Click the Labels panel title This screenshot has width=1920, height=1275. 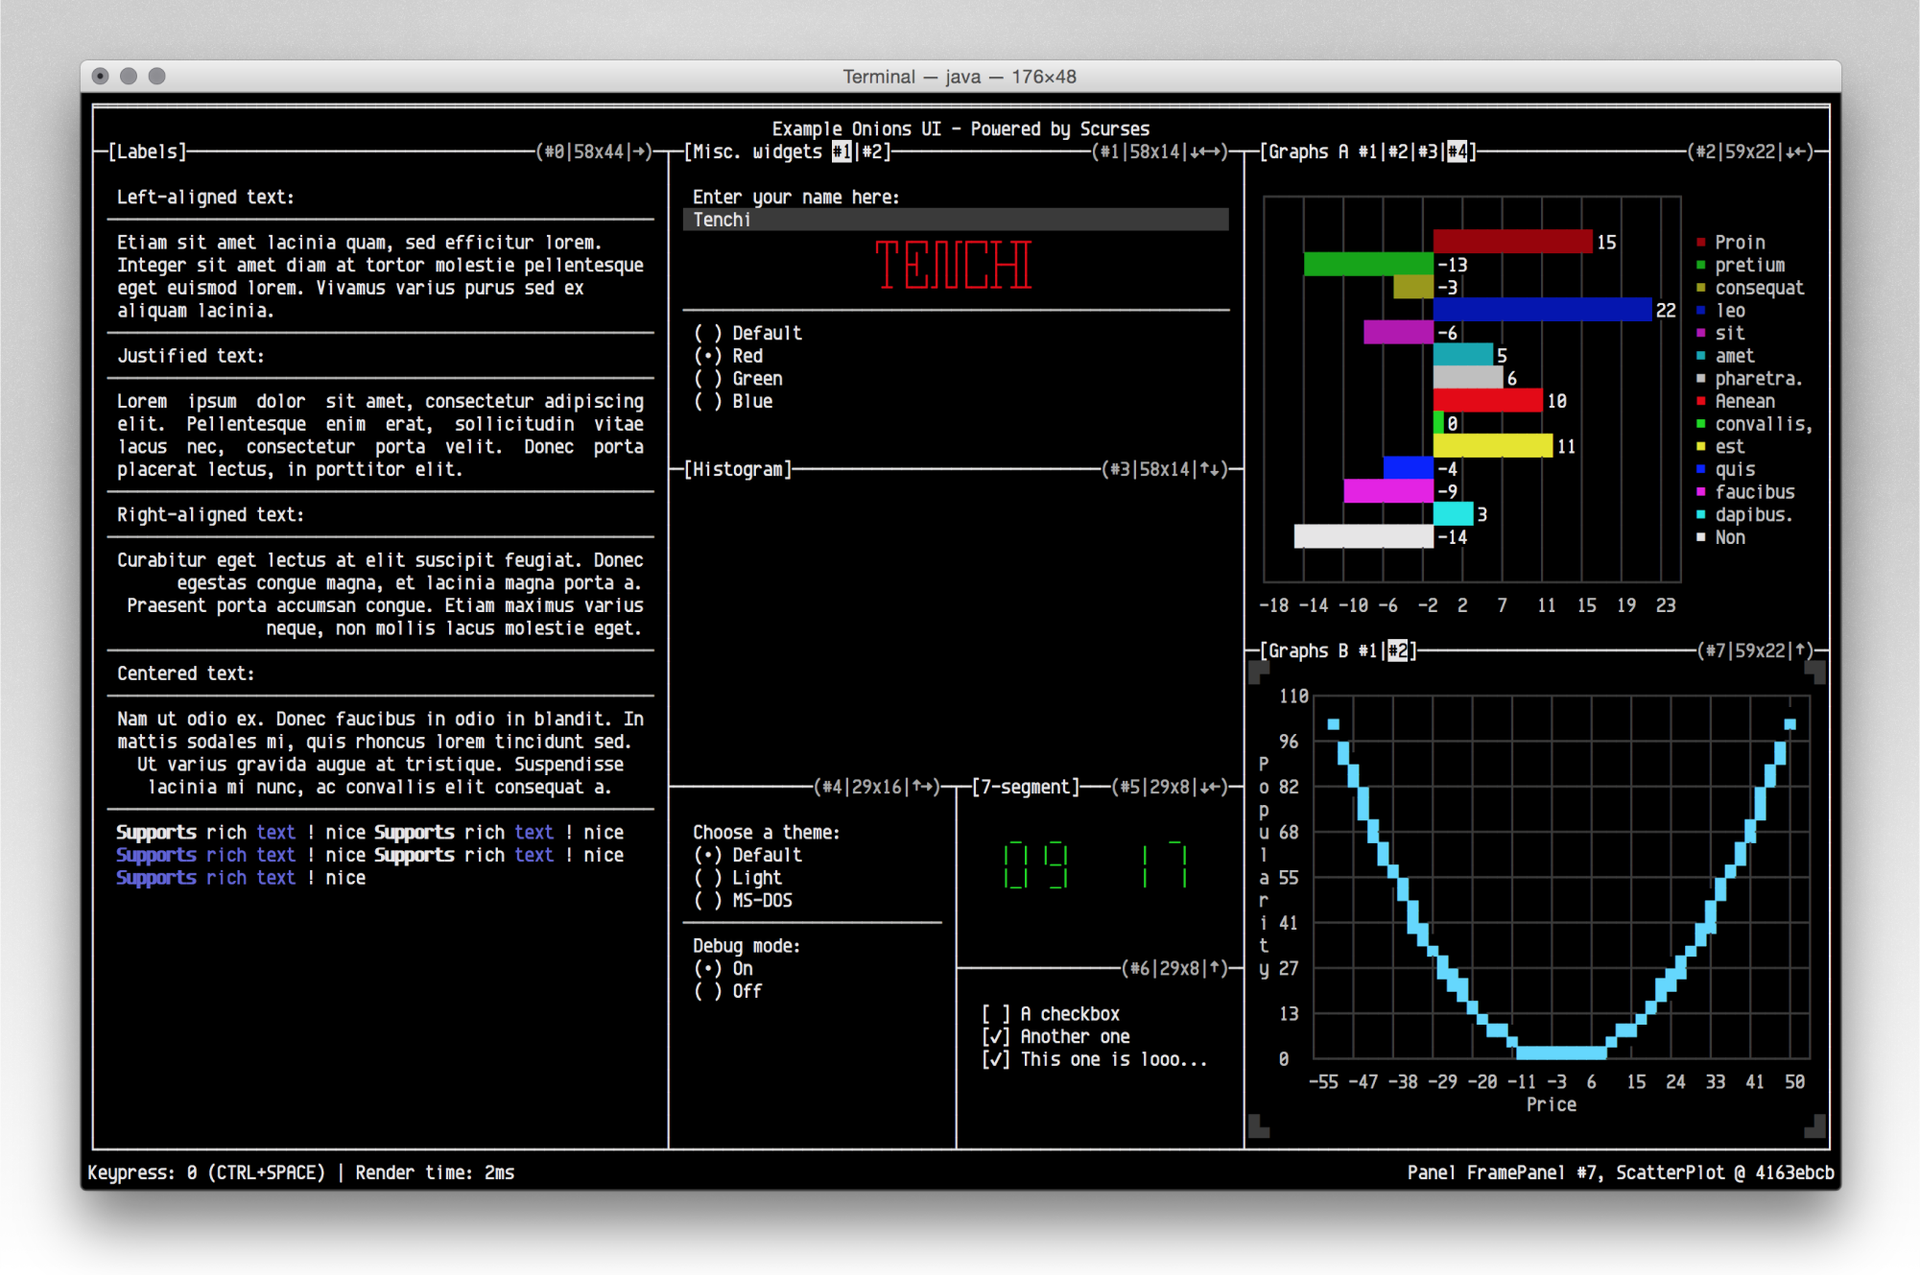coord(147,152)
